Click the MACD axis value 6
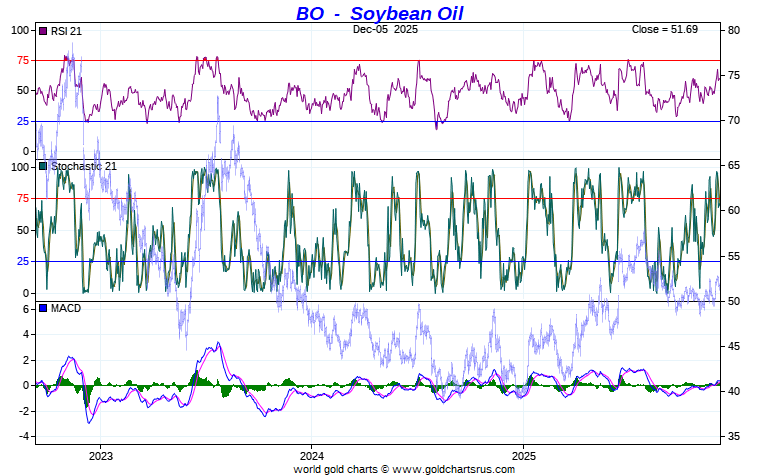 (x=26, y=309)
